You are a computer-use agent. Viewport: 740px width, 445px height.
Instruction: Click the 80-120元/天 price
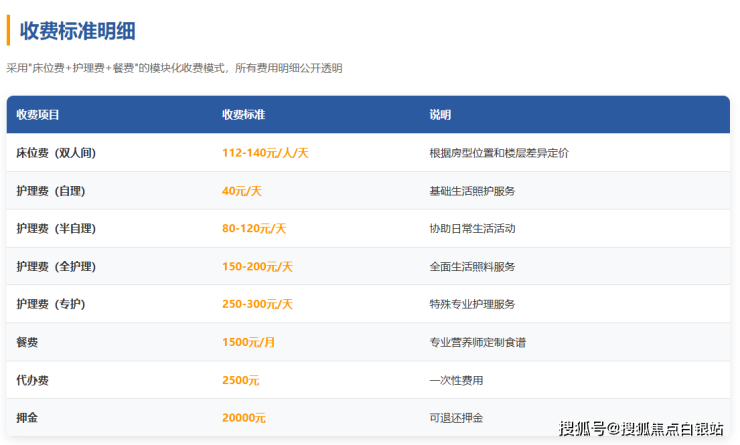tap(254, 229)
